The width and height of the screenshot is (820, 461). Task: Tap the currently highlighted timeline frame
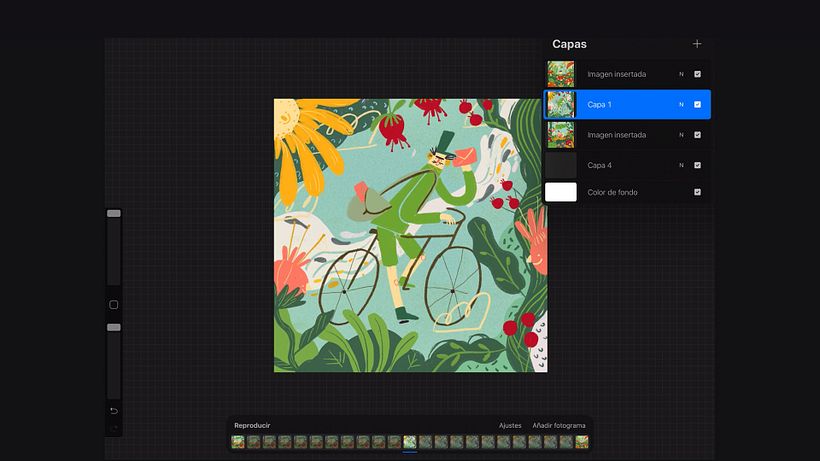[410, 442]
